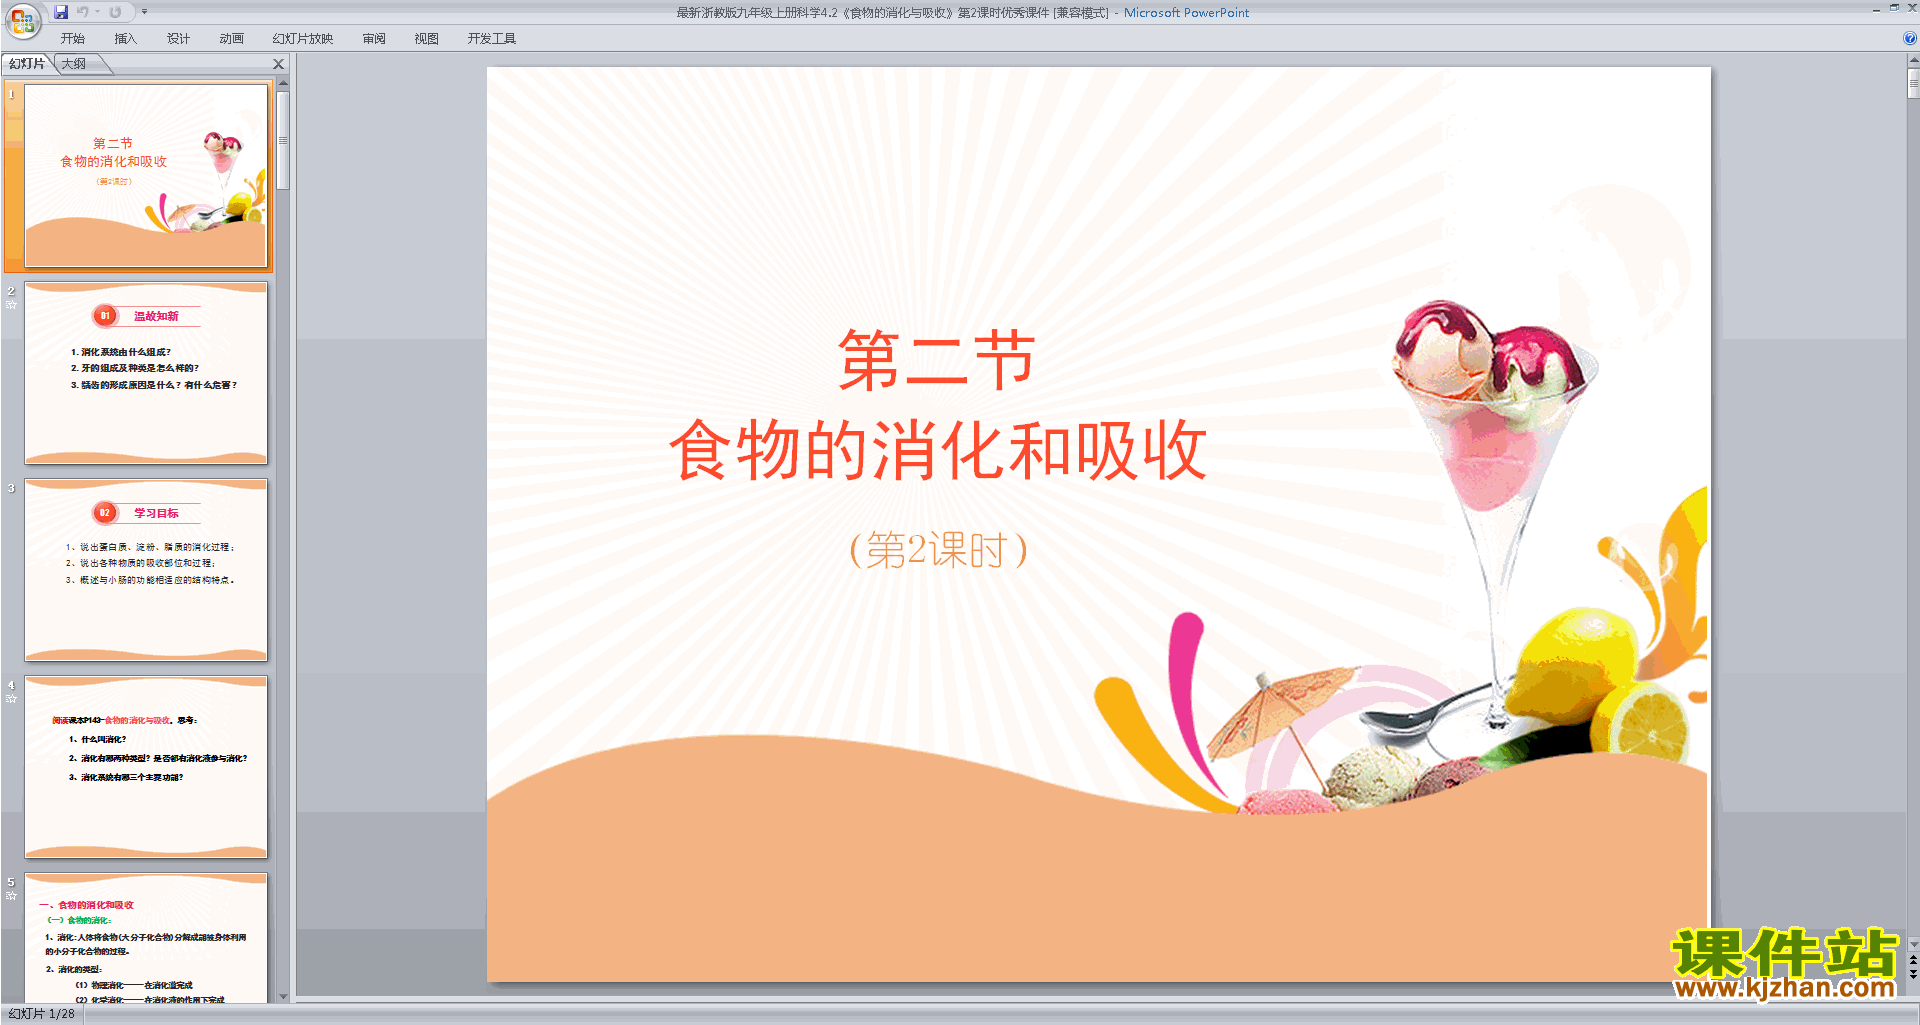Restore down the PowerPoint window
Viewport: 1920px width, 1025px height.
(x=1894, y=8)
